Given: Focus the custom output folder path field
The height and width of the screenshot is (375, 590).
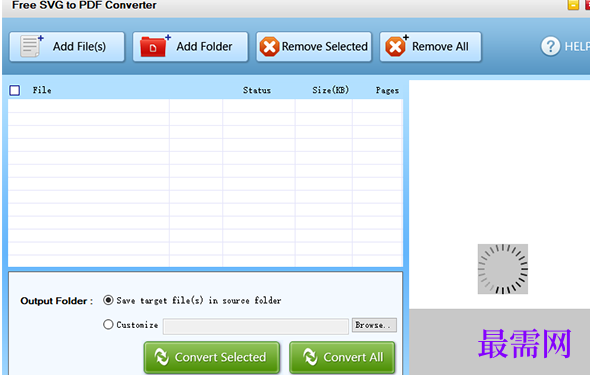Looking at the screenshot, I should pos(256,326).
